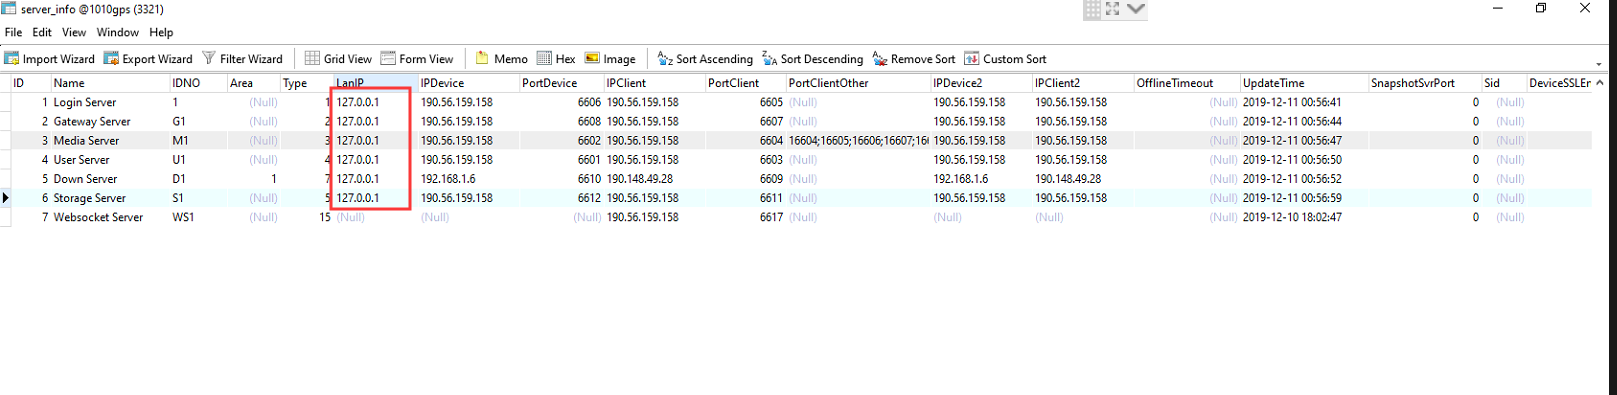Click the Type column header
The height and width of the screenshot is (395, 1617).
pos(306,83)
